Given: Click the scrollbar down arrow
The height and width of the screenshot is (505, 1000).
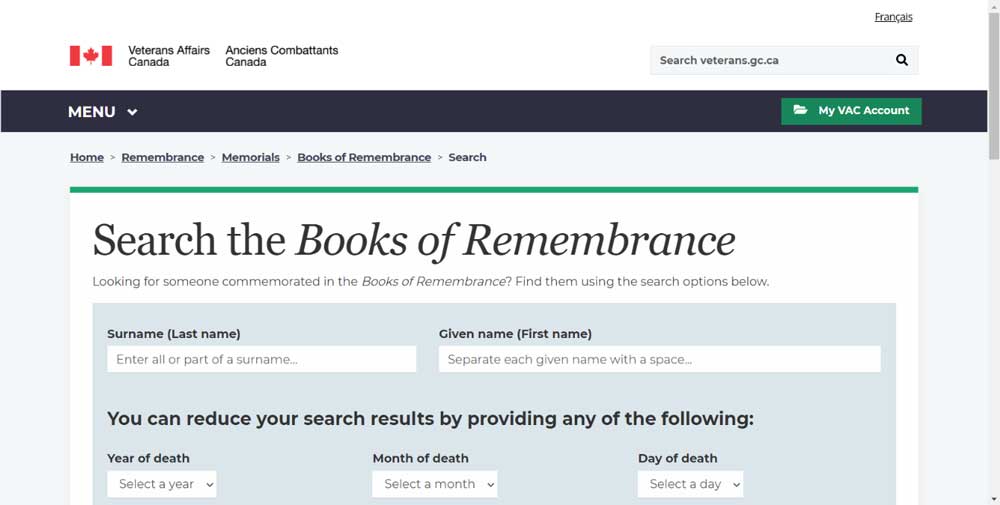Looking at the screenshot, I should coord(993,498).
